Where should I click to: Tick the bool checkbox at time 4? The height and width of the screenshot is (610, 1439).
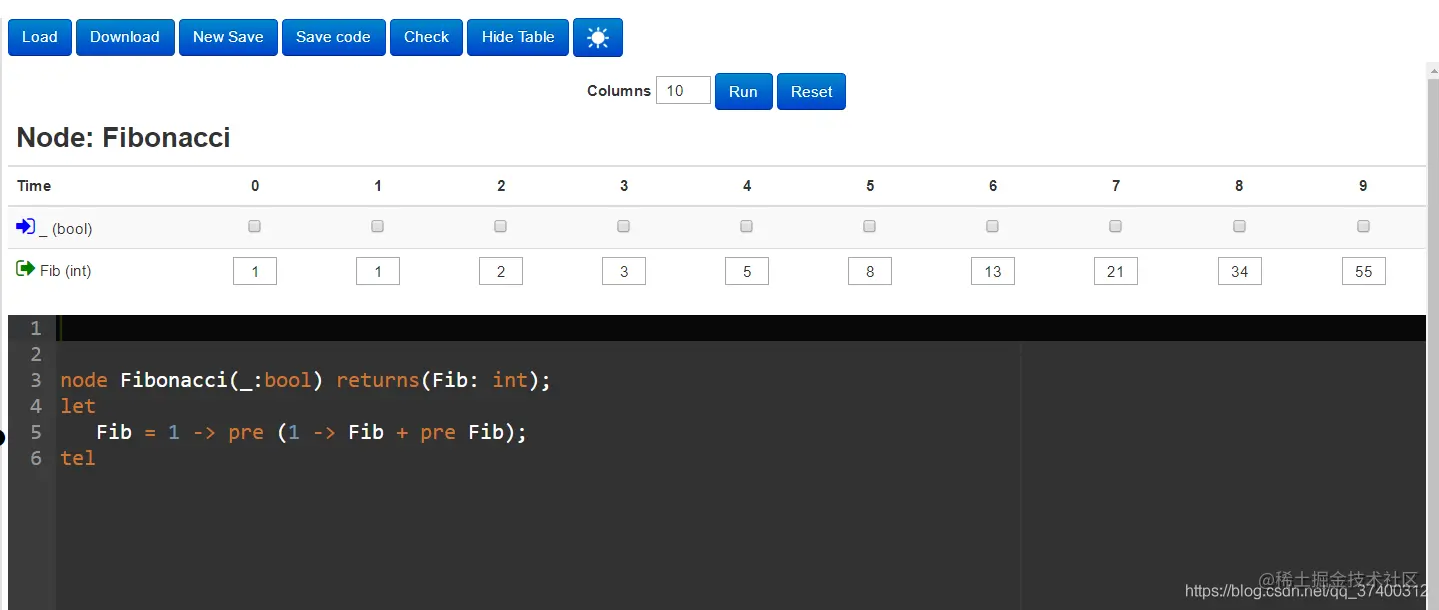coord(747,227)
